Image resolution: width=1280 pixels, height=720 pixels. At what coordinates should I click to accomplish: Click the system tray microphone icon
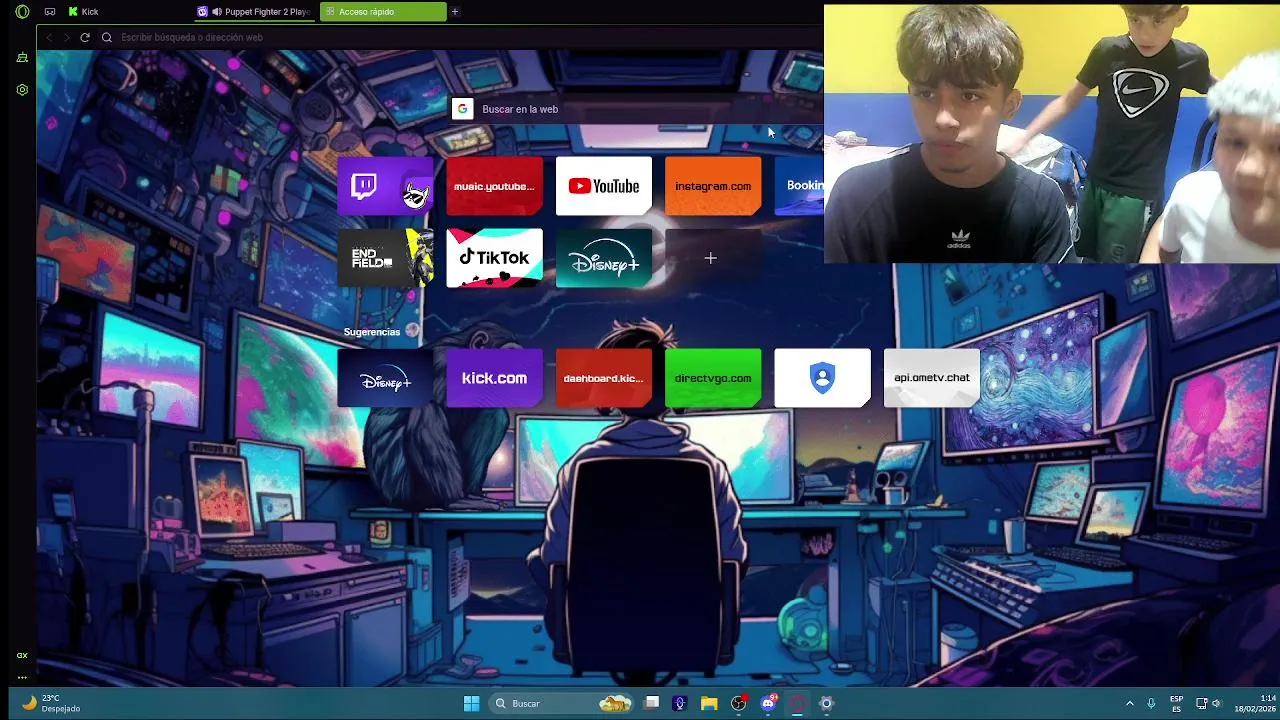(x=1152, y=703)
